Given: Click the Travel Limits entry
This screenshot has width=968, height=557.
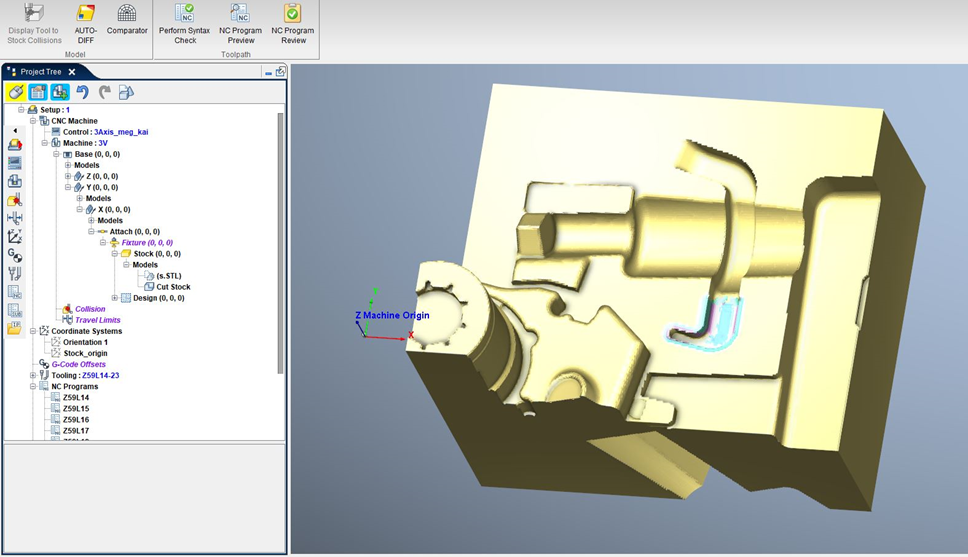Looking at the screenshot, I should pyautogui.click(x=97, y=320).
